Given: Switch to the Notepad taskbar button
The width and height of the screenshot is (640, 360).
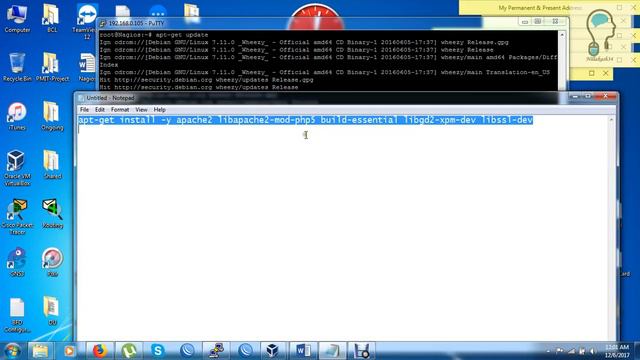Looking at the screenshot, I should (332, 351).
